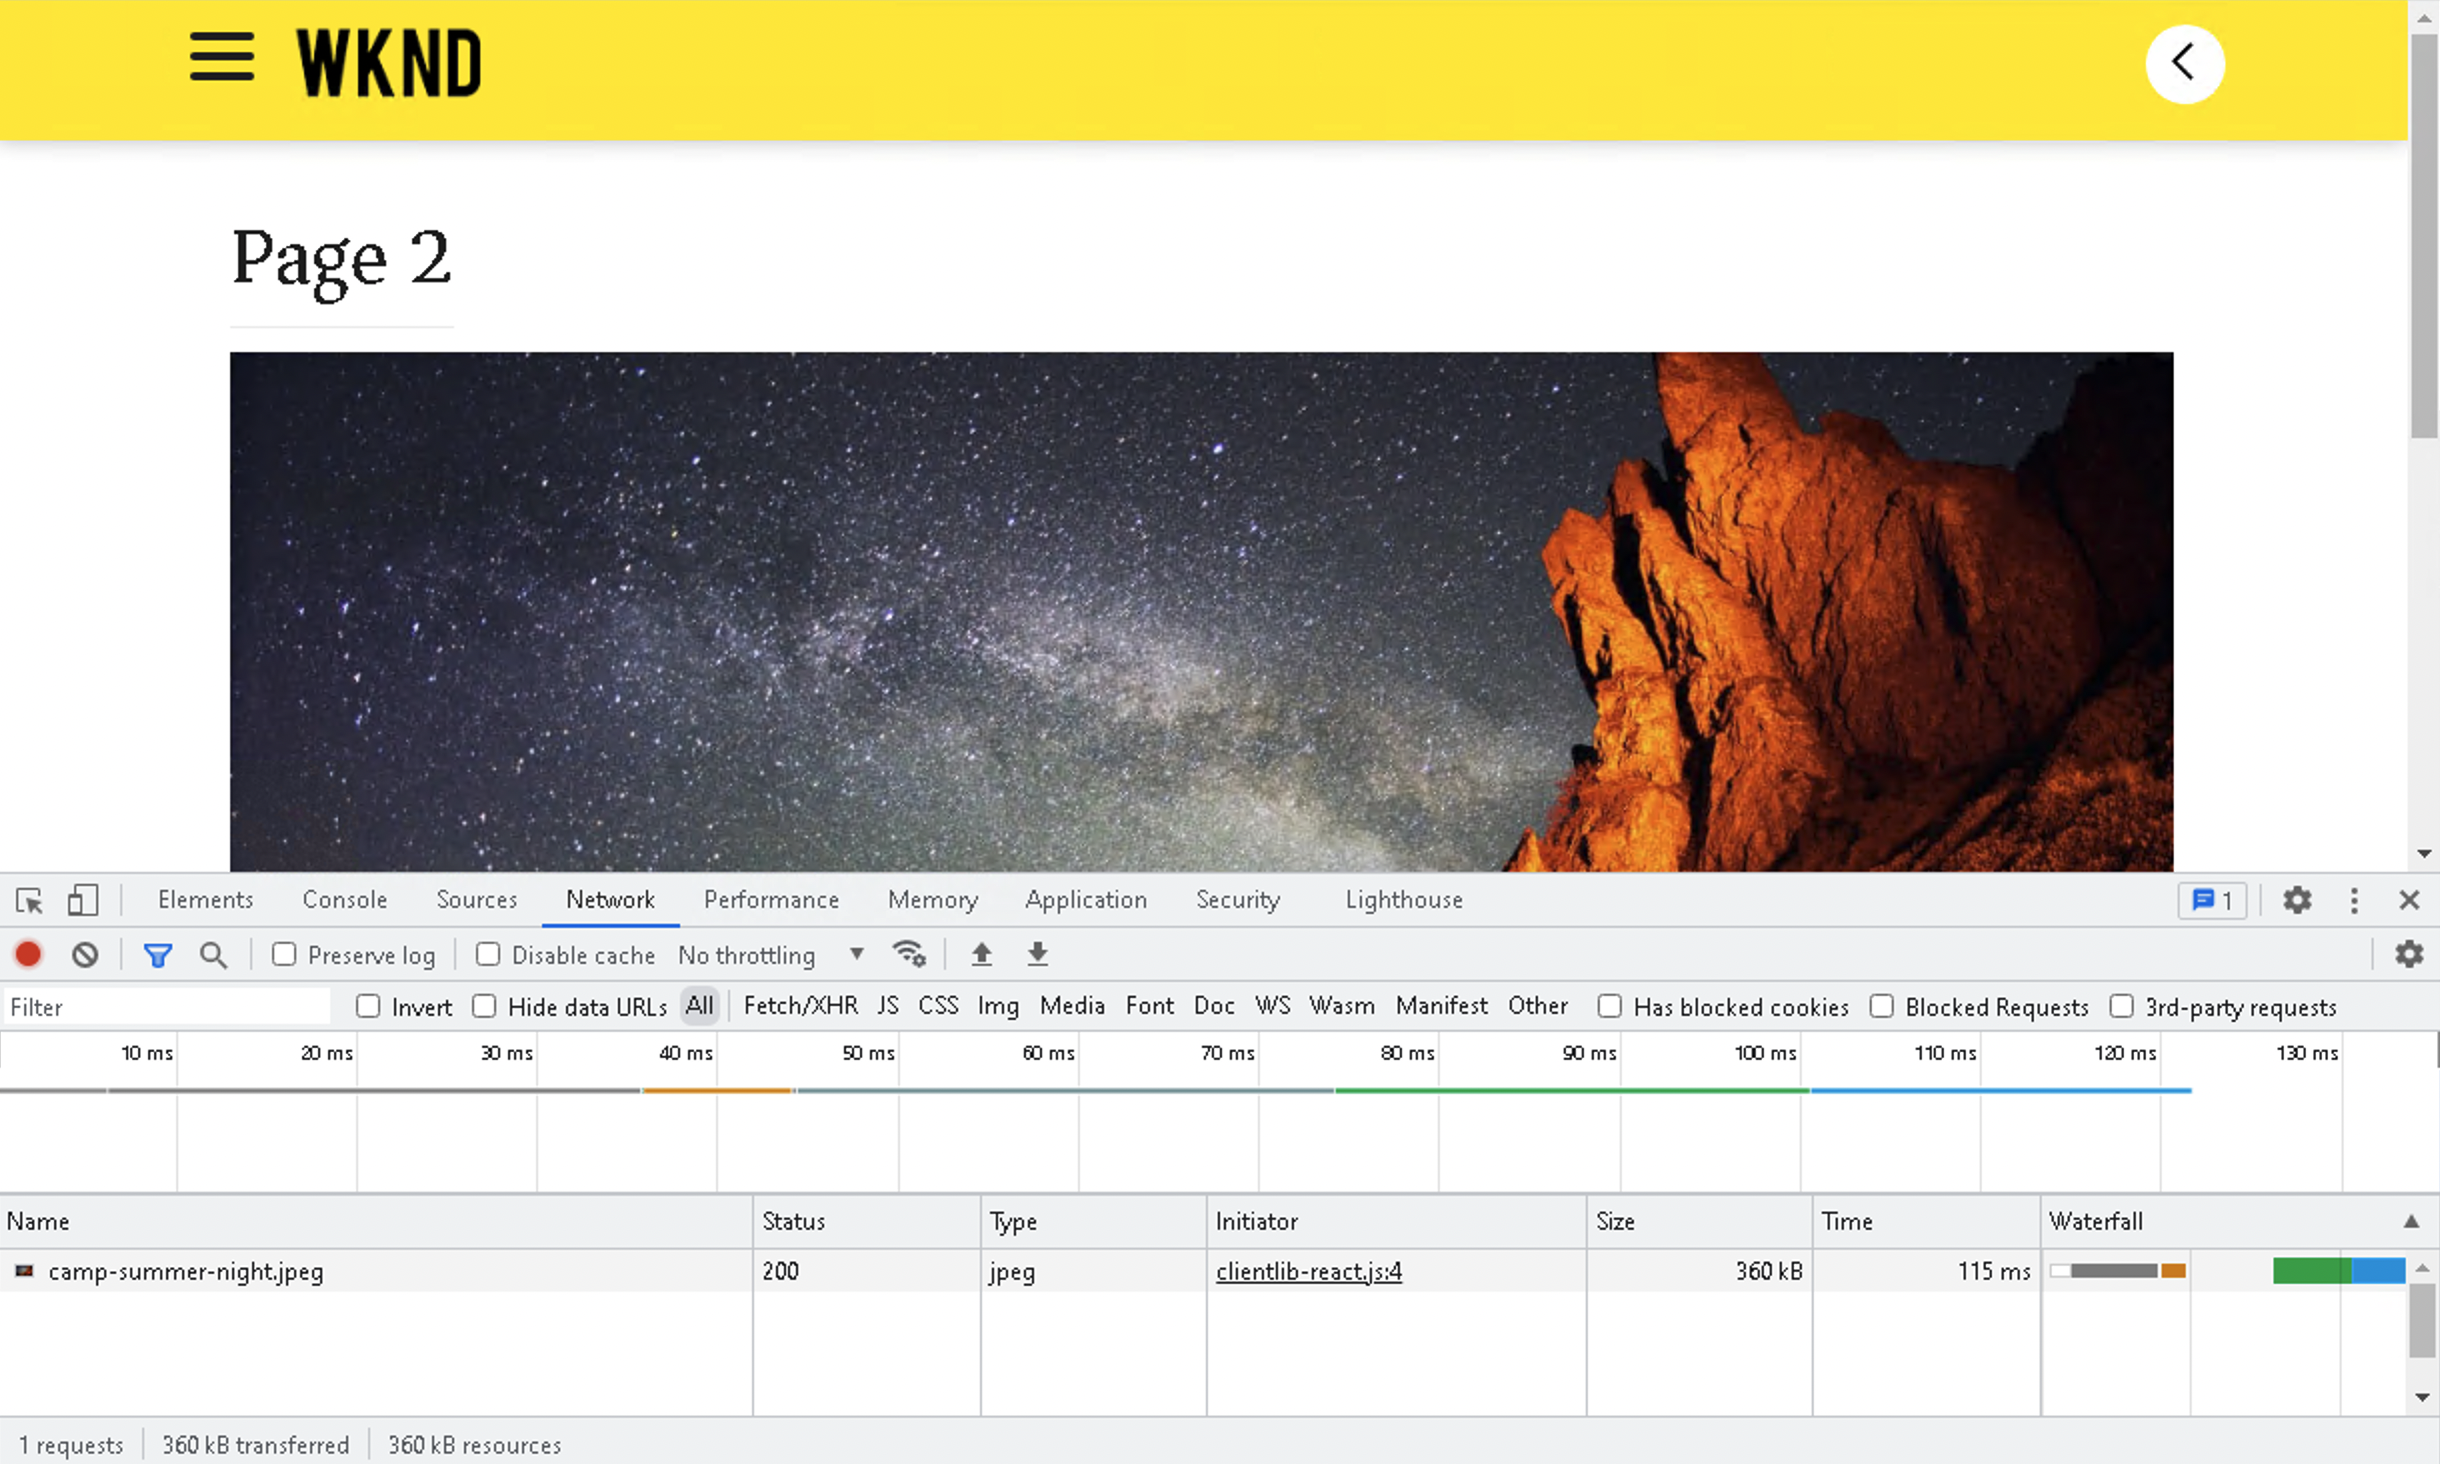Viewport: 2440px width, 1464px height.
Task: Enable the Preserve log checkbox
Action: [285, 955]
